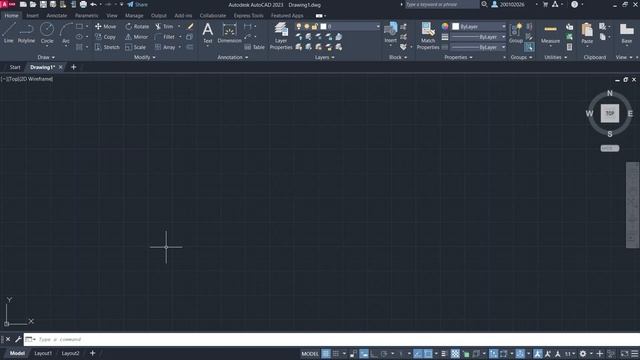Click the object color wheel
640x360 pixels.
tap(445, 26)
